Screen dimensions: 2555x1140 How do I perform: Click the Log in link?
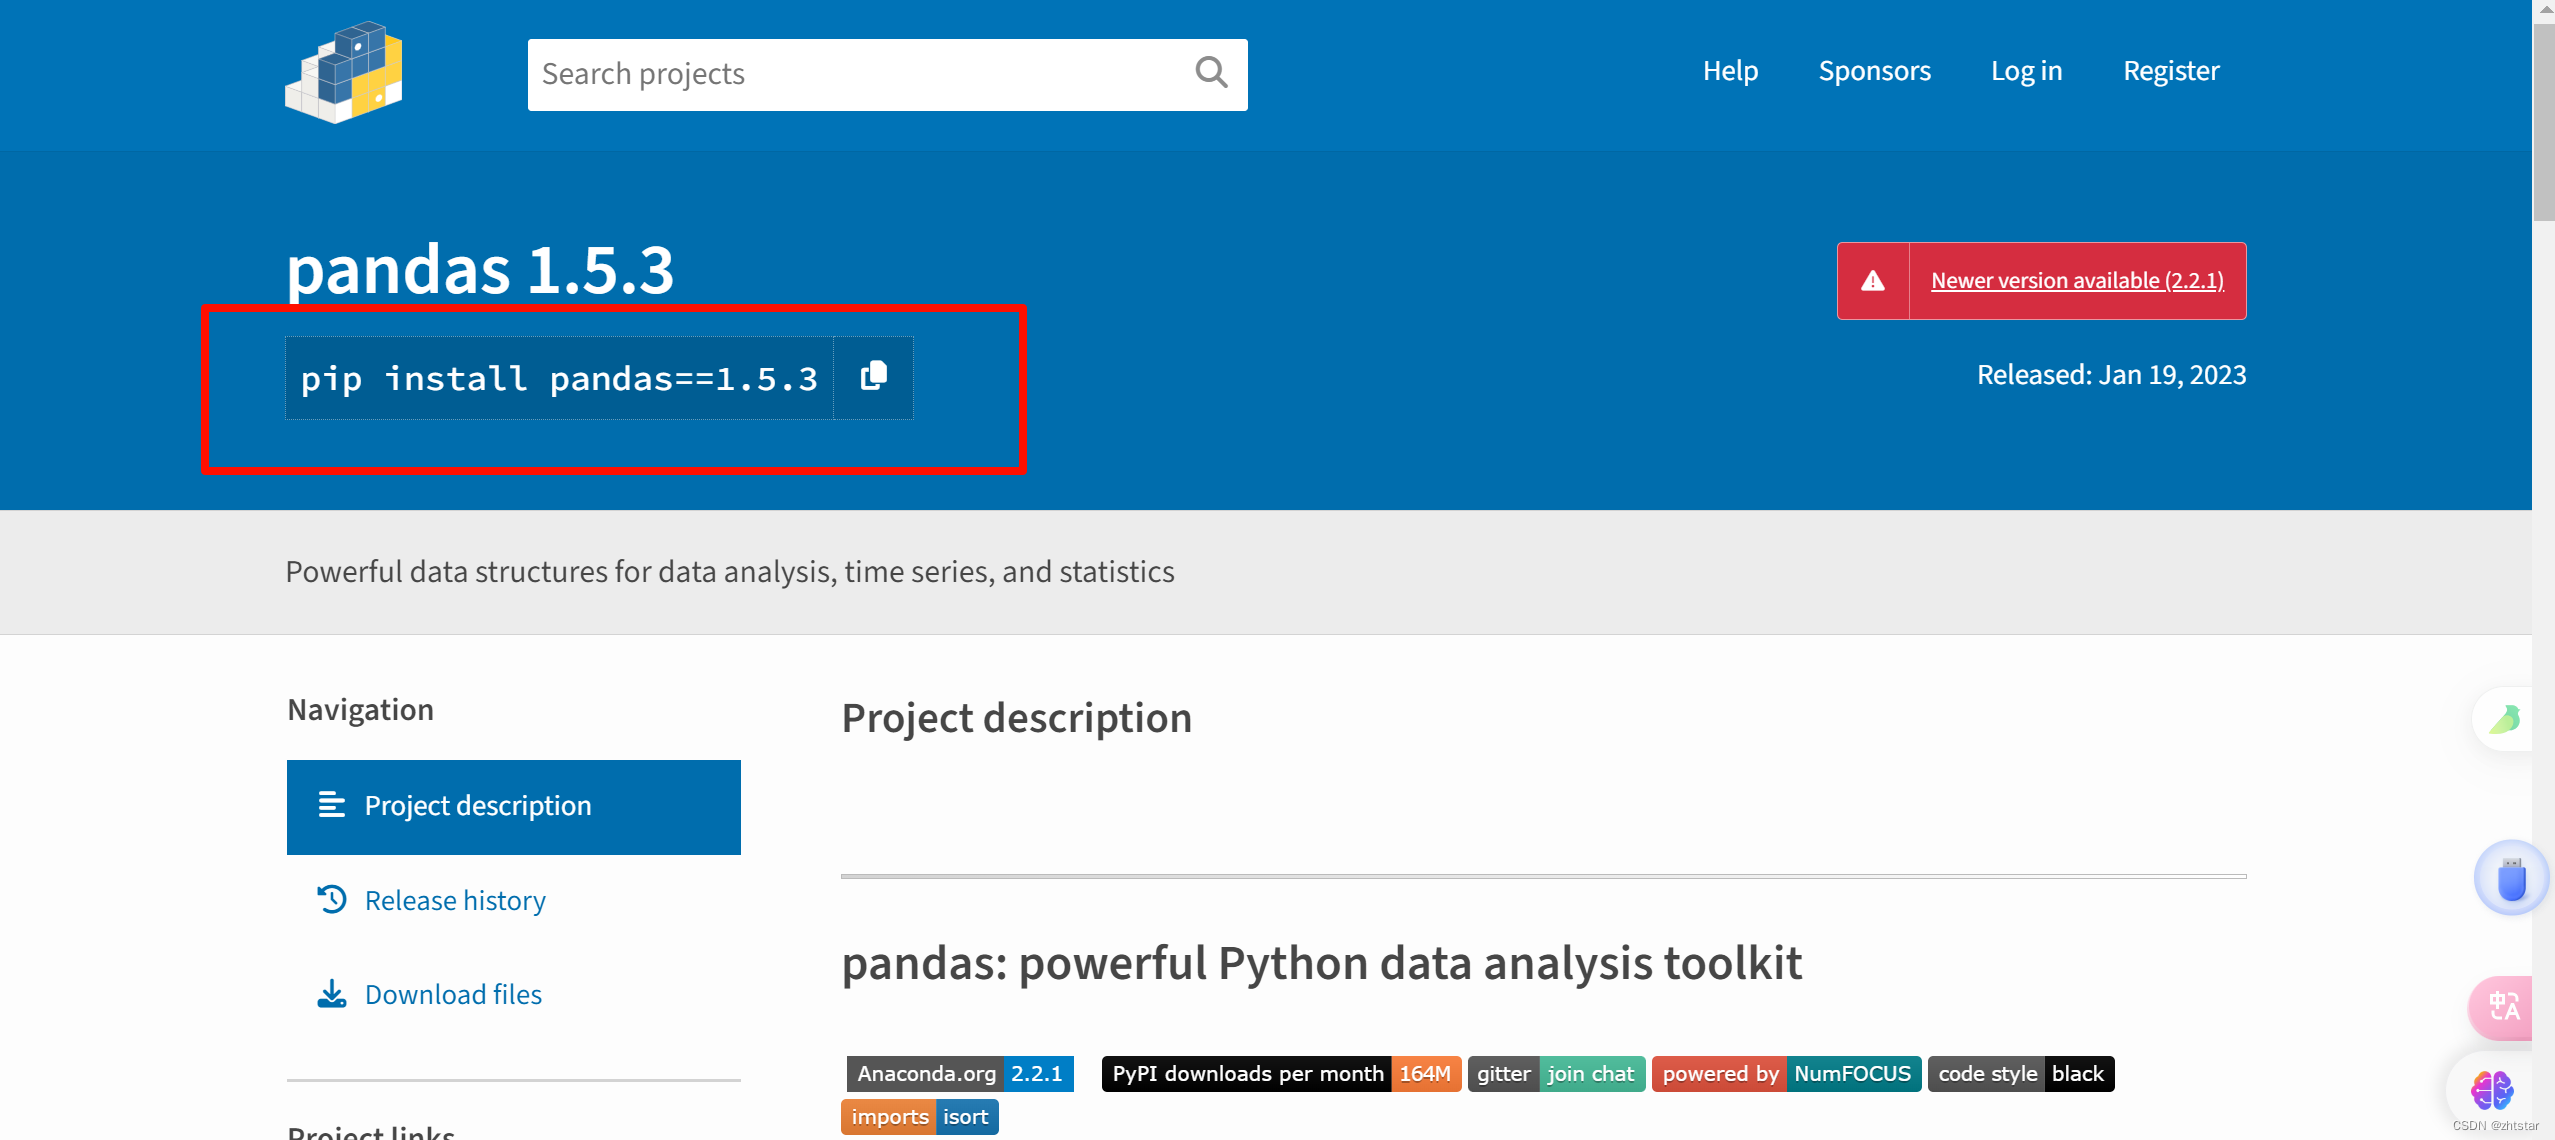[2026, 71]
